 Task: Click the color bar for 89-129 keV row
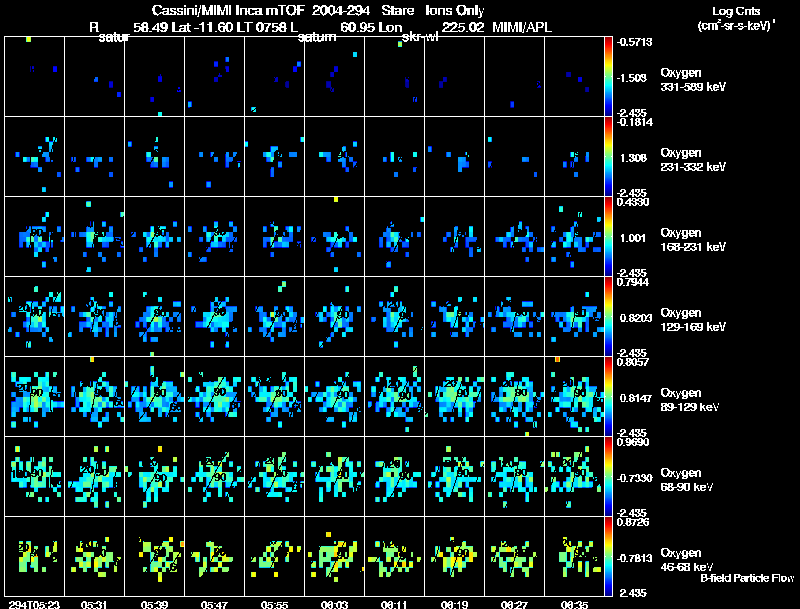608,397
